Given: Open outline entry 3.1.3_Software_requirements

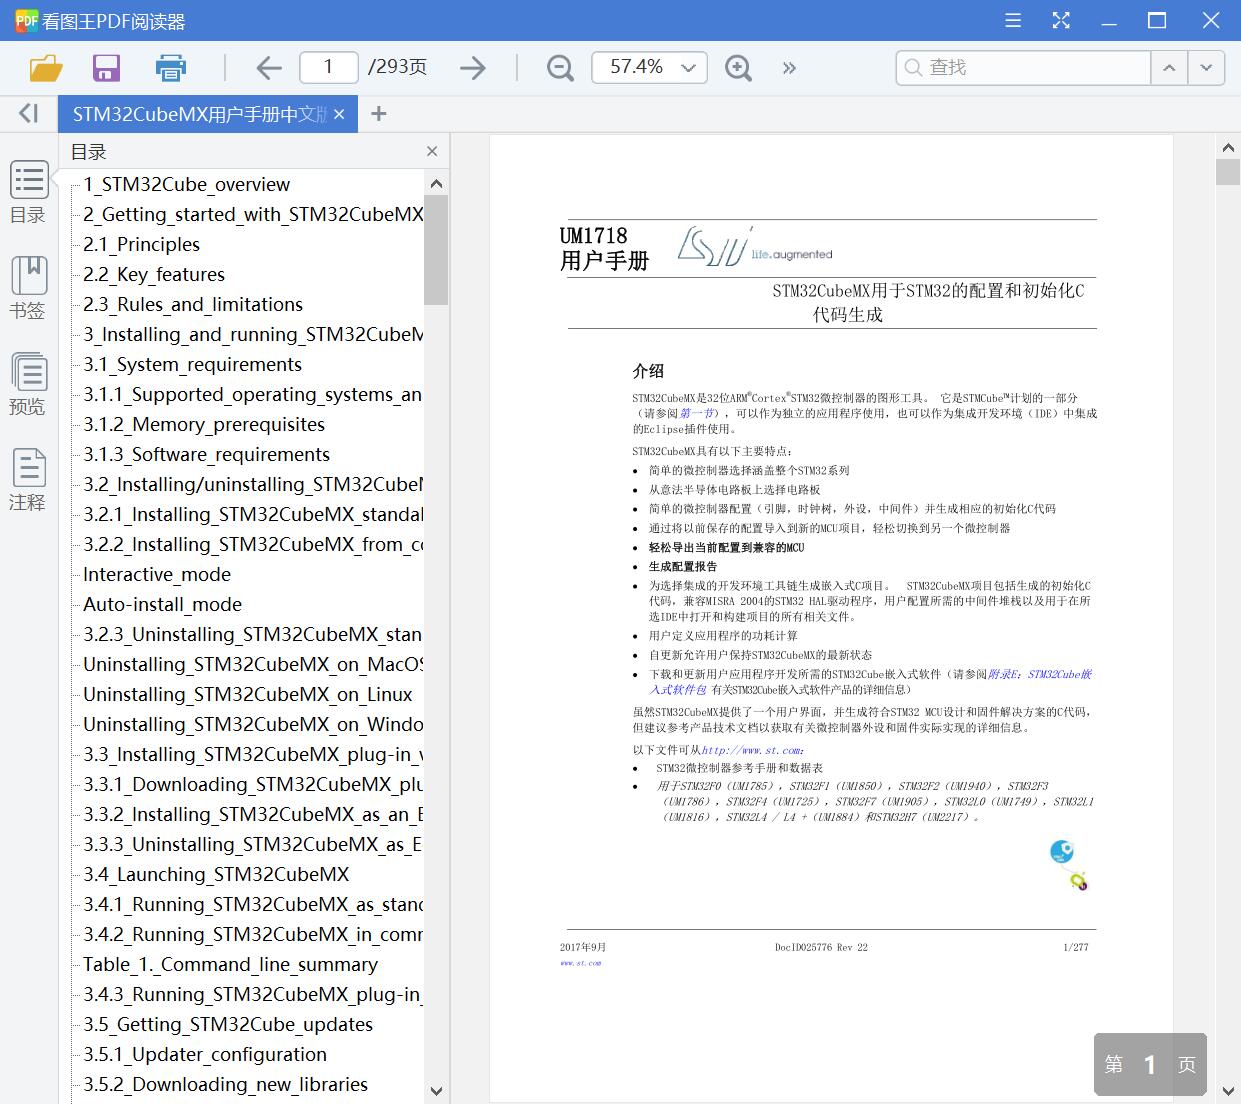Looking at the screenshot, I should pyautogui.click(x=206, y=454).
